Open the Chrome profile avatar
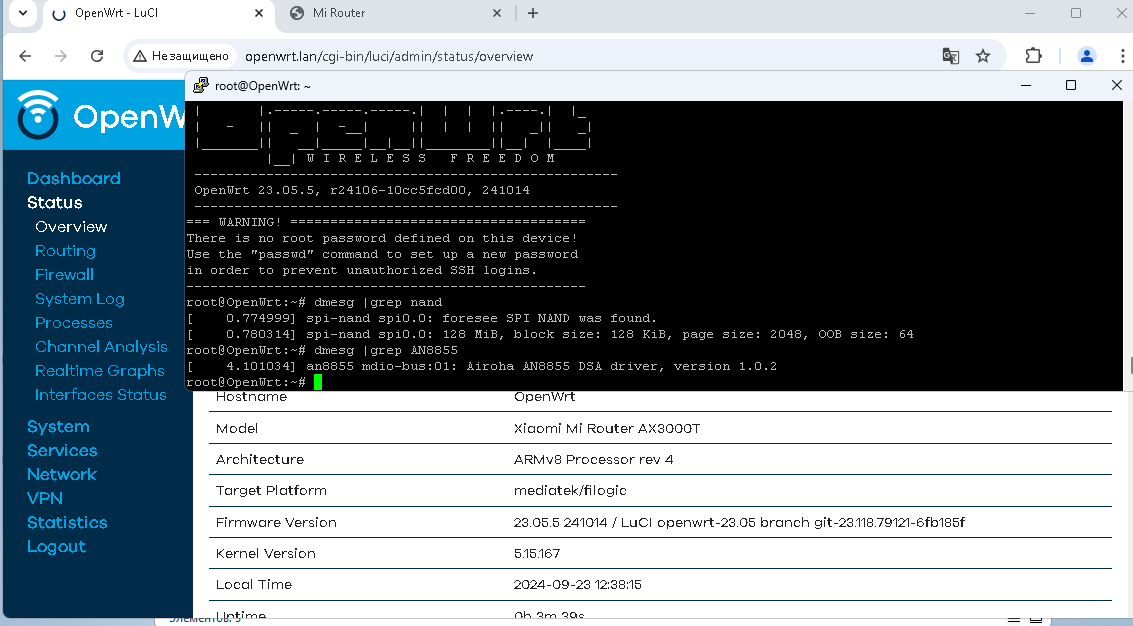 (x=1086, y=56)
